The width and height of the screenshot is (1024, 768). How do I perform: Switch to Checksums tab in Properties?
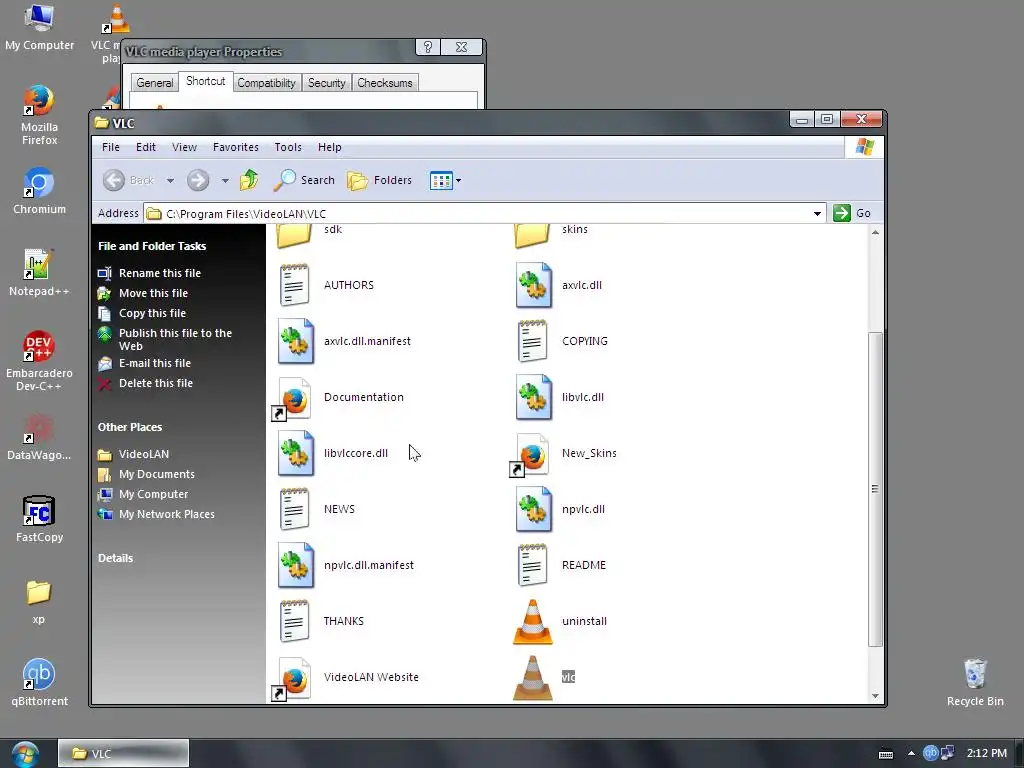tap(385, 83)
